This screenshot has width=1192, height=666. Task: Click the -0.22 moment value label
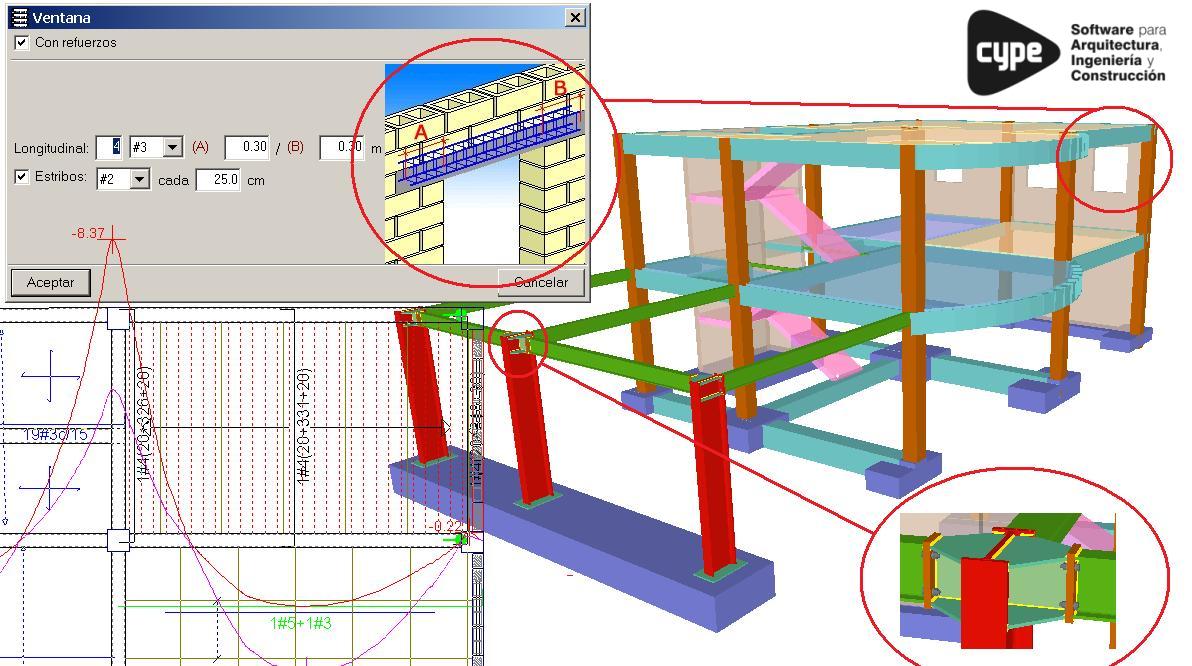[x=445, y=526]
